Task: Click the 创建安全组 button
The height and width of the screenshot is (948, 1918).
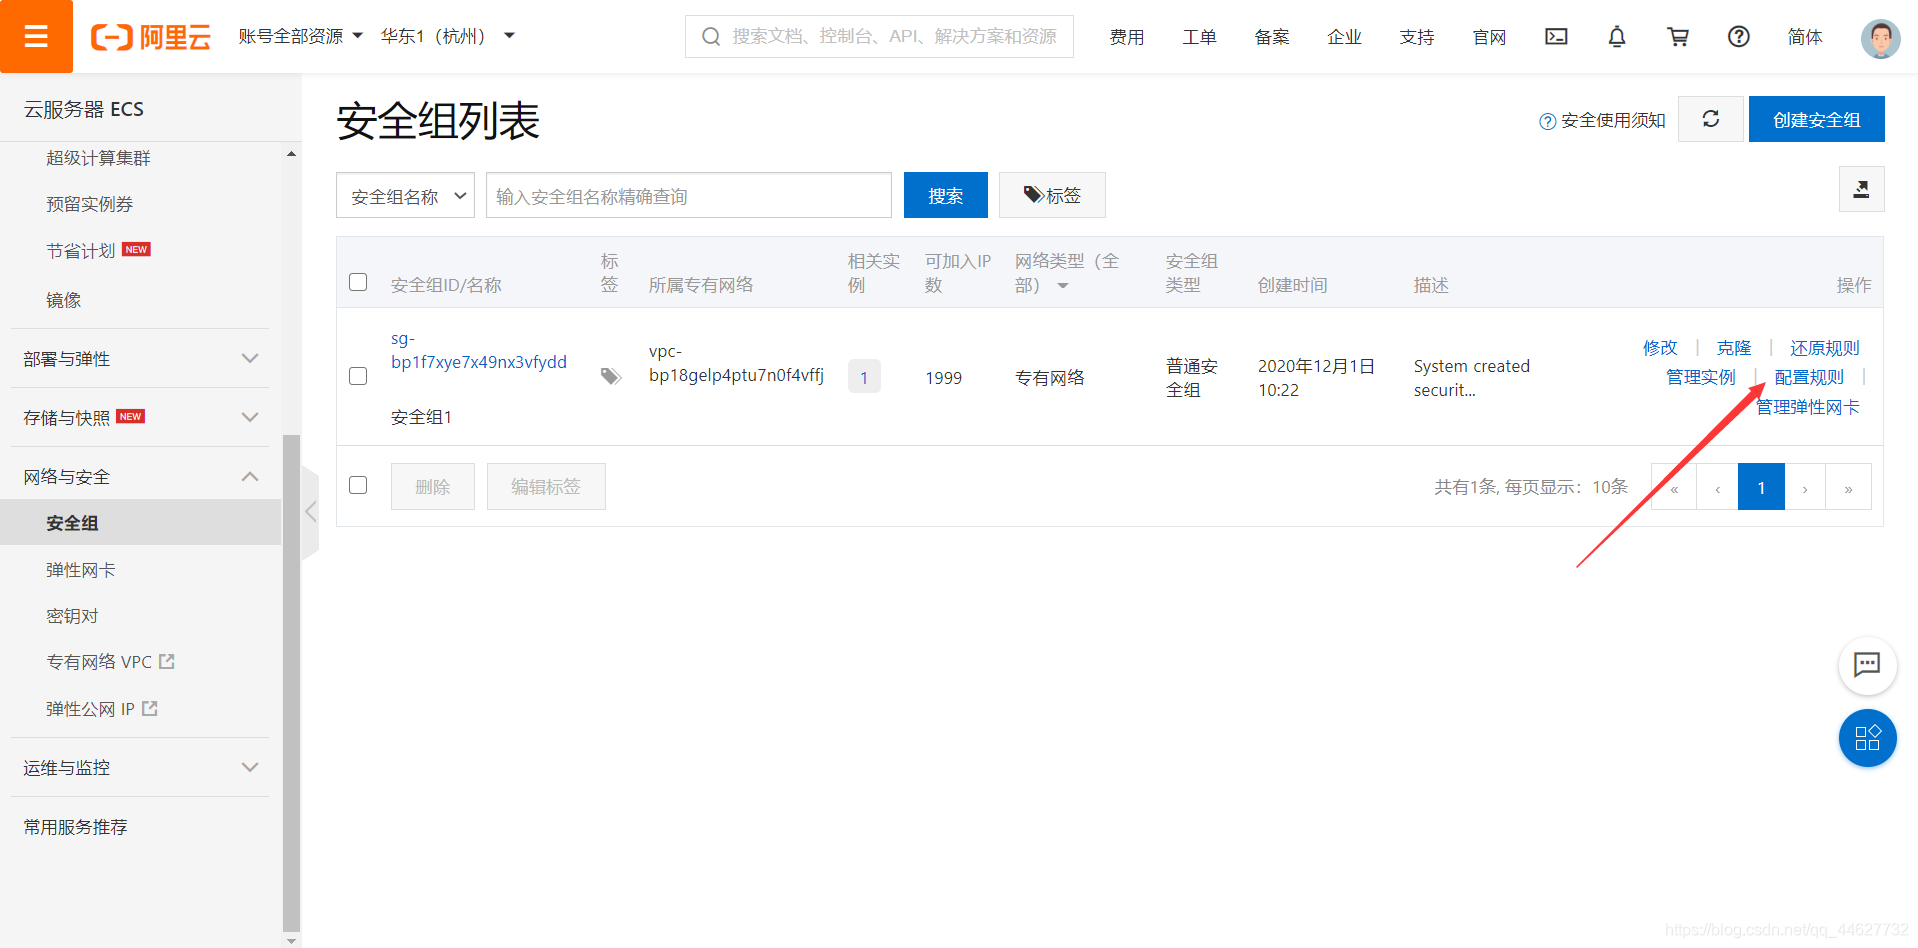Action: pos(1816,119)
